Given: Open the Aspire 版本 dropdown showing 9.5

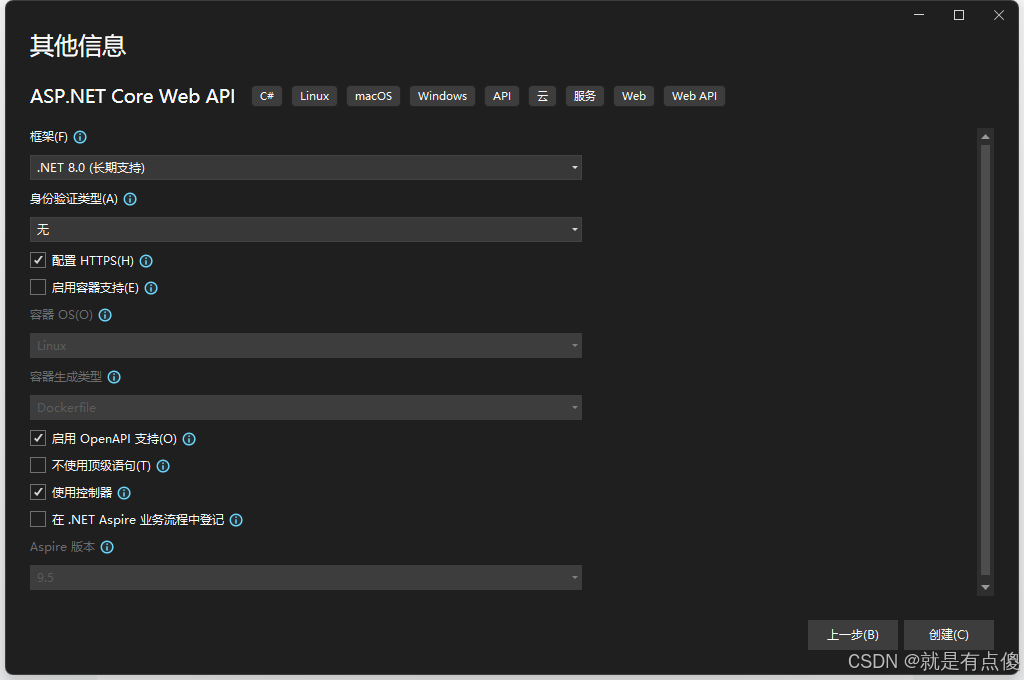Looking at the screenshot, I should coord(306,577).
